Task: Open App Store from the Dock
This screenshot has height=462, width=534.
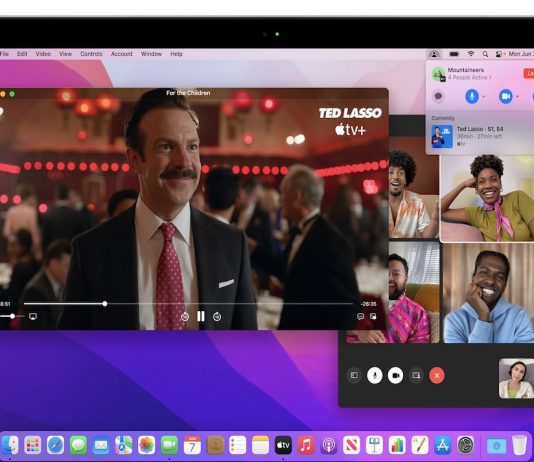Action: pos(443,445)
